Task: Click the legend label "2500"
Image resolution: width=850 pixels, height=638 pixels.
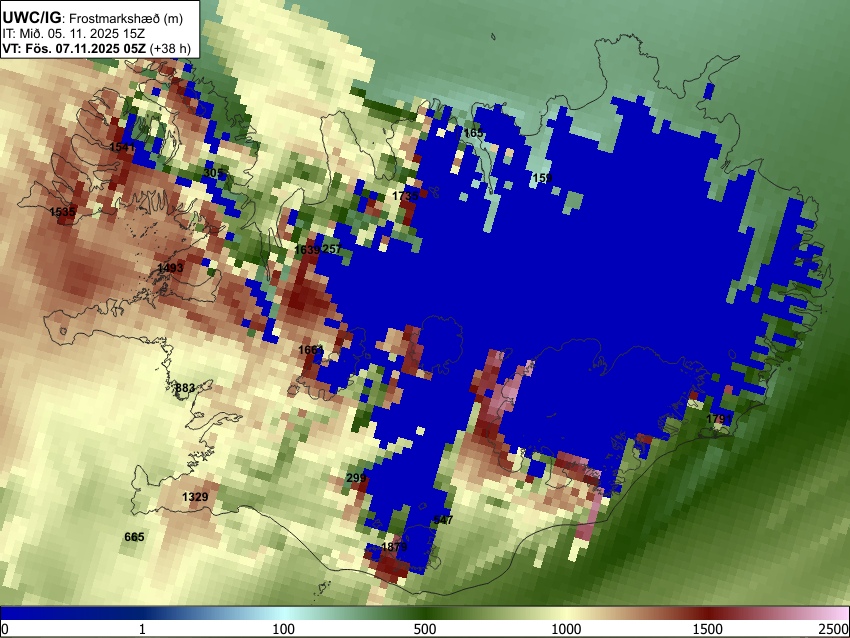Action: (x=834, y=629)
